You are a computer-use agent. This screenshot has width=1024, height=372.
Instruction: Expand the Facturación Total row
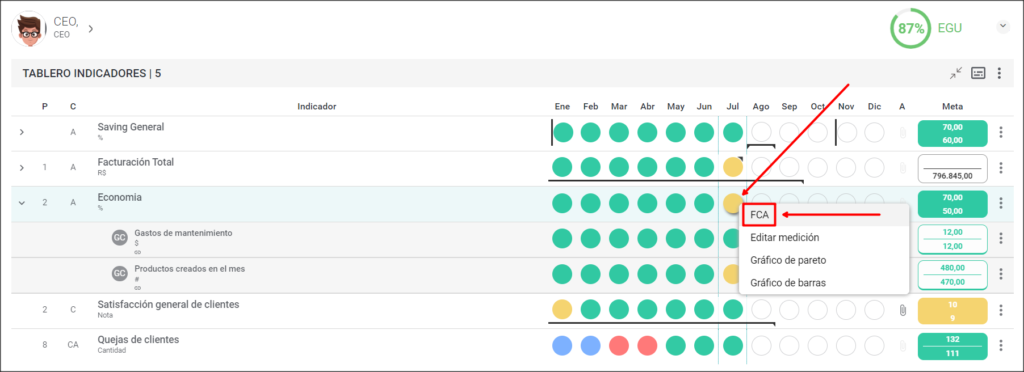22,168
